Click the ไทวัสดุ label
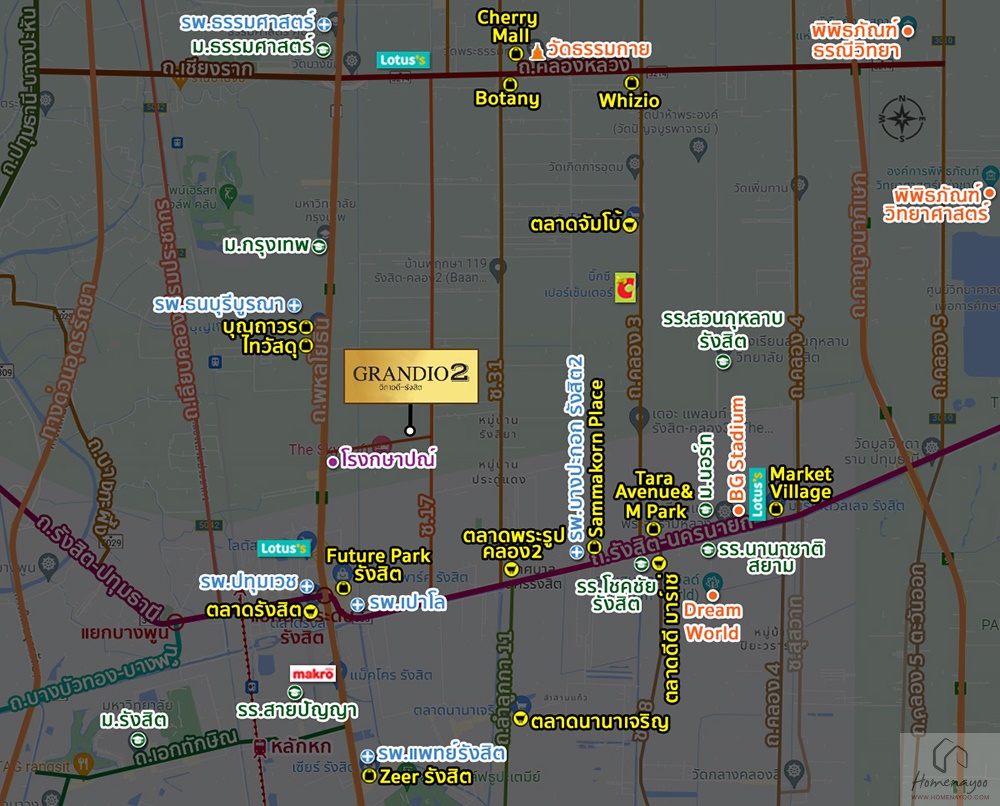The image size is (1000, 806). pos(270,346)
